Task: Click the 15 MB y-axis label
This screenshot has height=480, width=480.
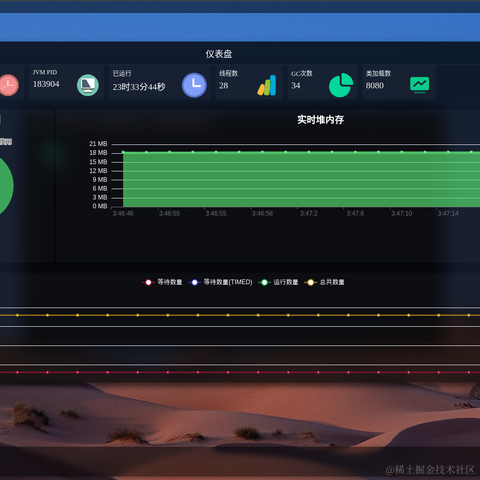Action: (98, 162)
